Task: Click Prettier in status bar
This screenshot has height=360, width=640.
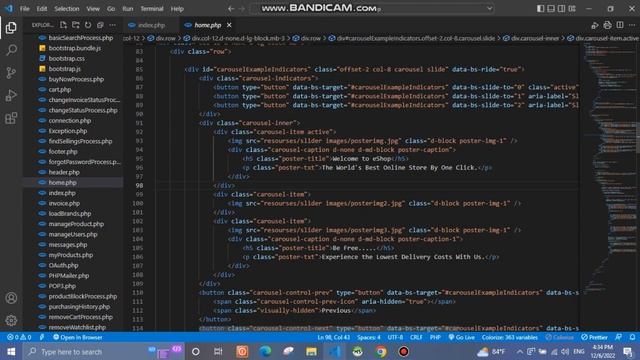Action: pyautogui.click(x=595, y=337)
